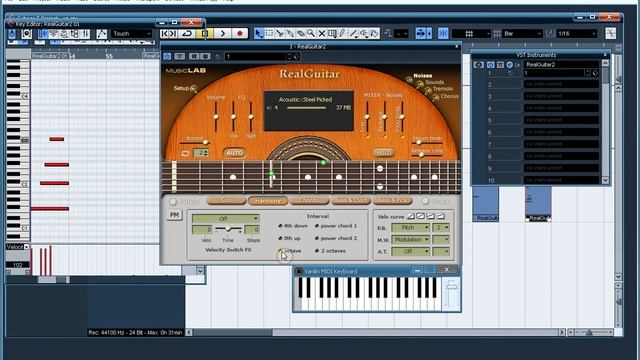Open the R.B. range value 2 dropdown
The width and height of the screenshot is (640, 360).
(441, 227)
